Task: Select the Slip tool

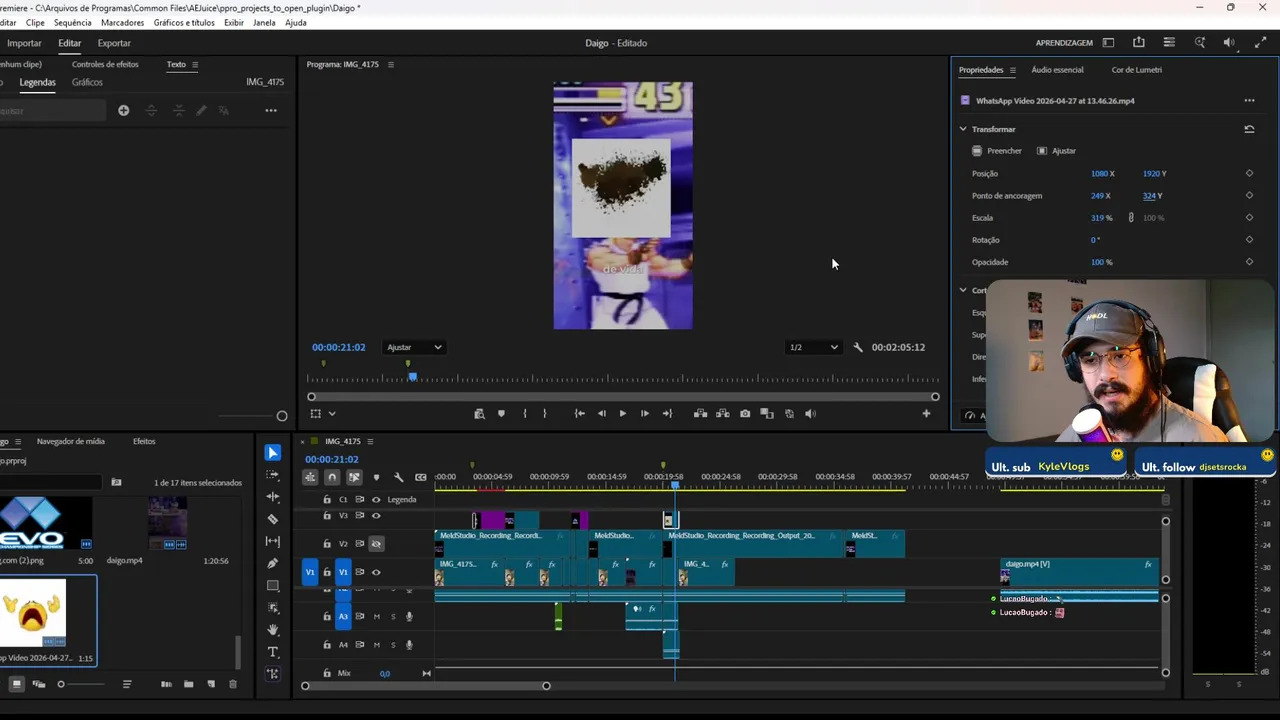Action: [x=273, y=541]
